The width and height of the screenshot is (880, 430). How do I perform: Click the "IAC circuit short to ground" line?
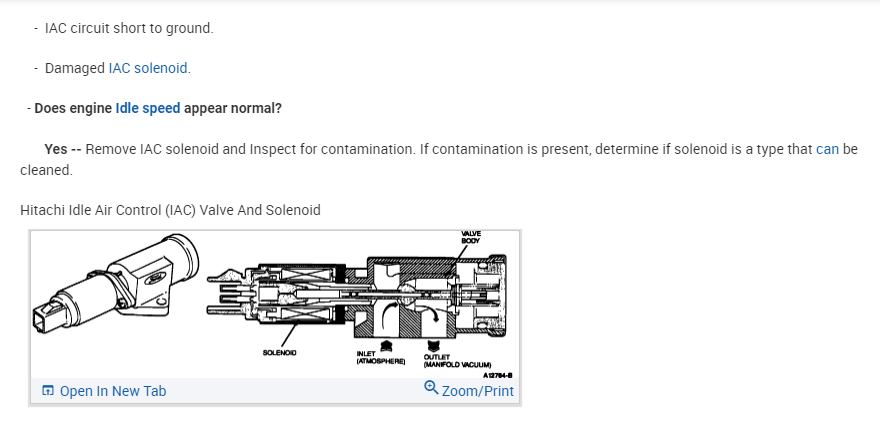129,28
